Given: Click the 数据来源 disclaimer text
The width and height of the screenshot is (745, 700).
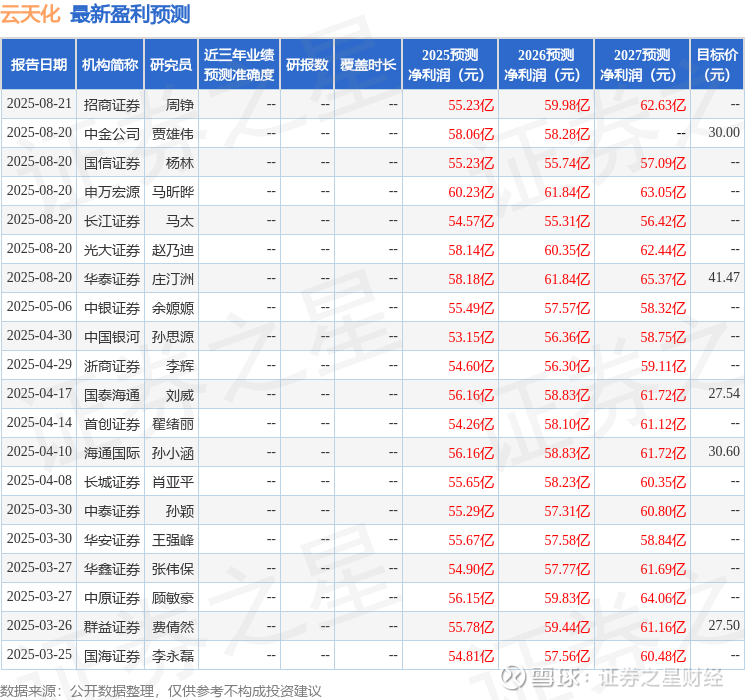Looking at the screenshot, I should (x=161, y=691).
